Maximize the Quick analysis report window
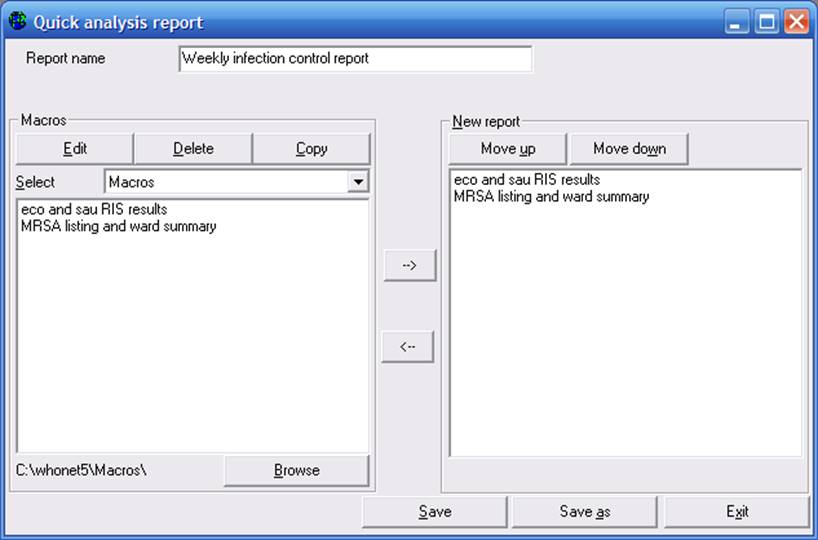The image size is (818, 540). 766,22
